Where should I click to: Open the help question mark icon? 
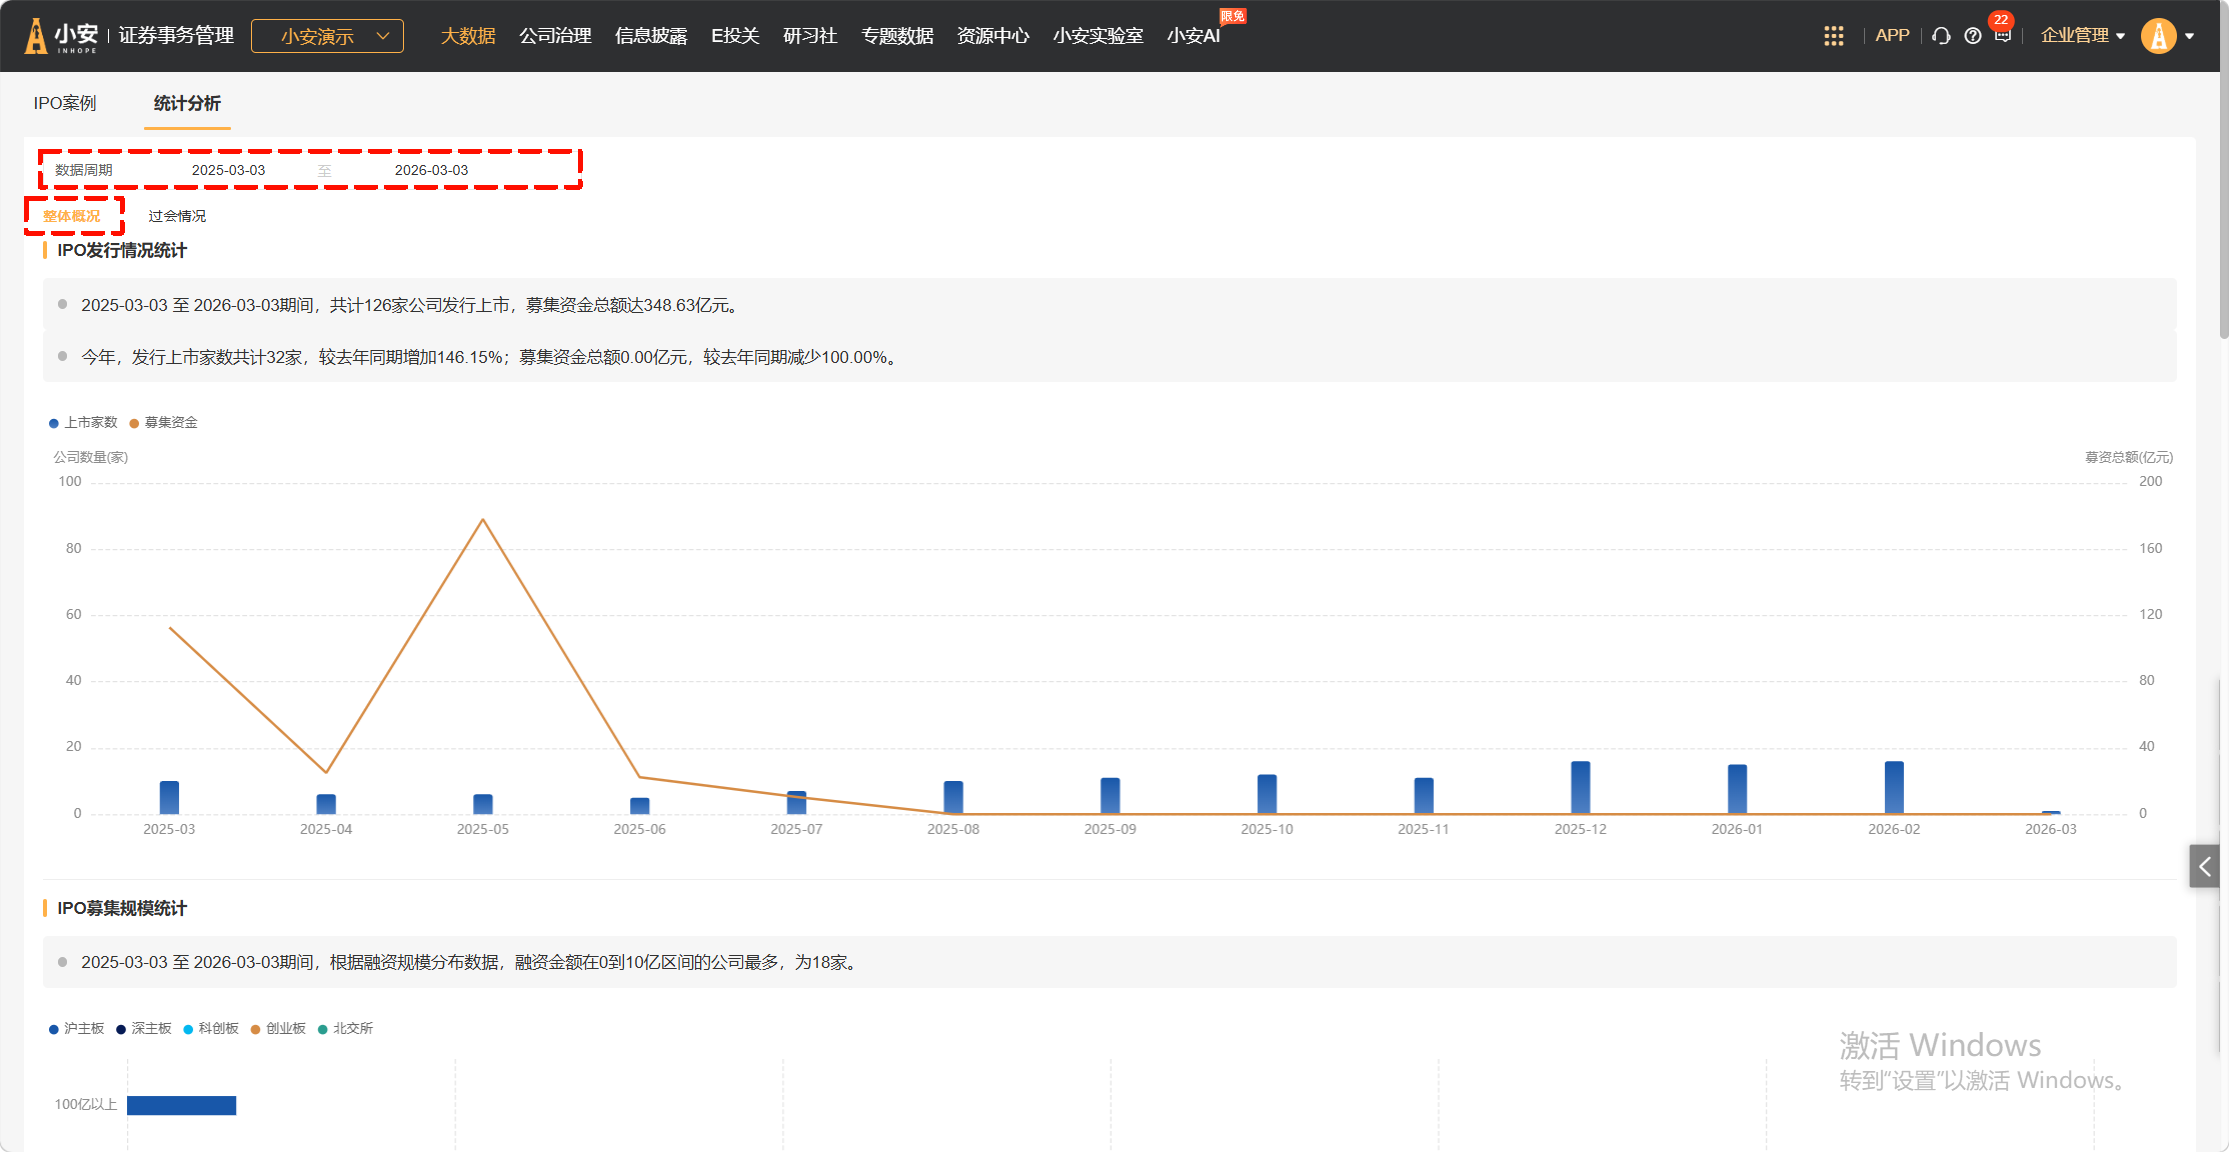point(1972,36)
